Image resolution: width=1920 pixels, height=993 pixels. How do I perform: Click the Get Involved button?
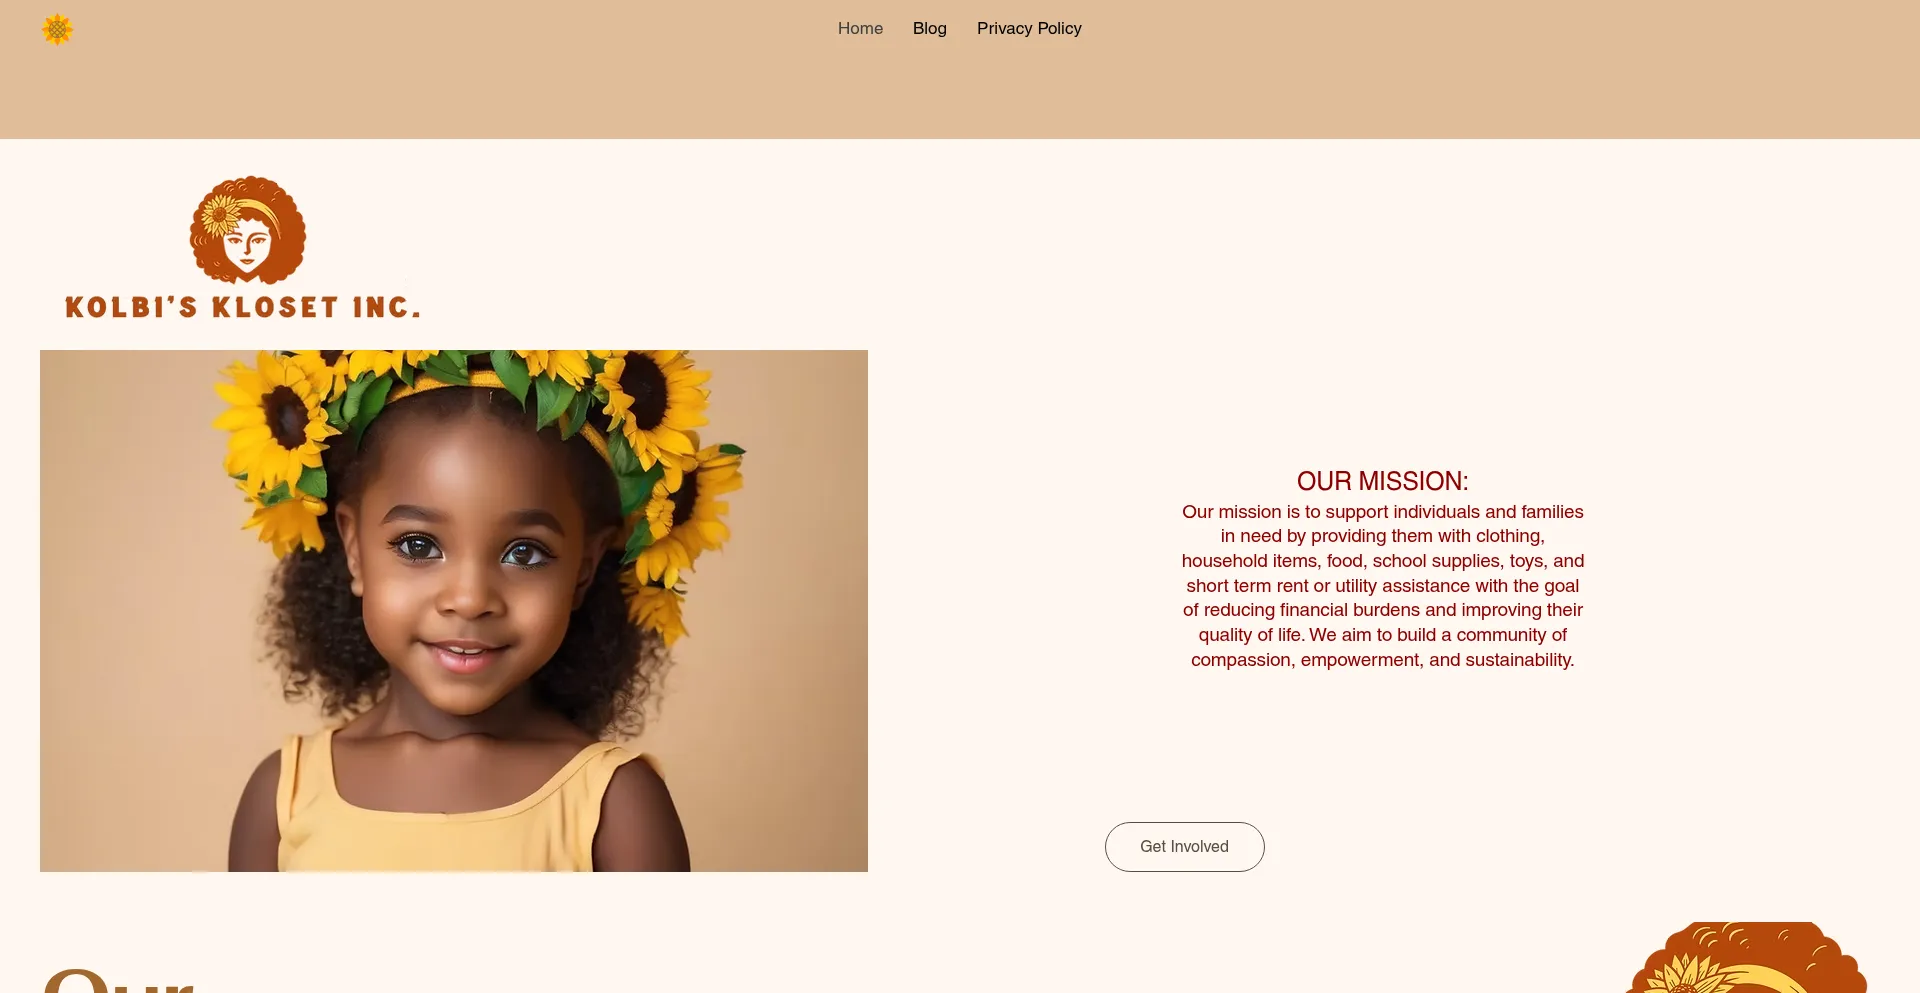[x=1184, y=847]
